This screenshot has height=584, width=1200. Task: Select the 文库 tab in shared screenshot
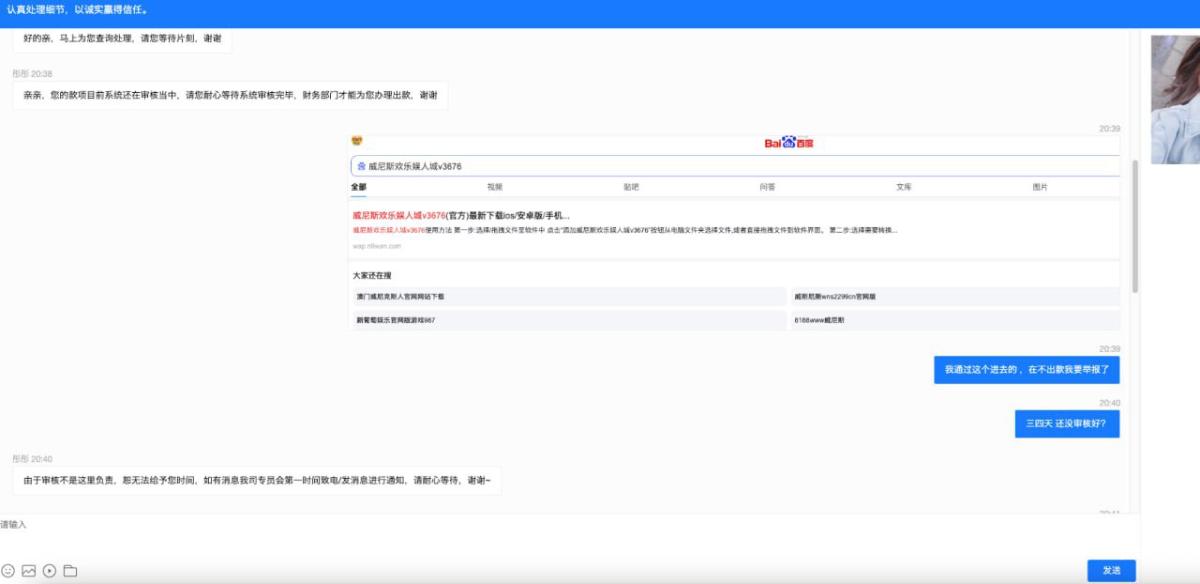pos(904,187)
